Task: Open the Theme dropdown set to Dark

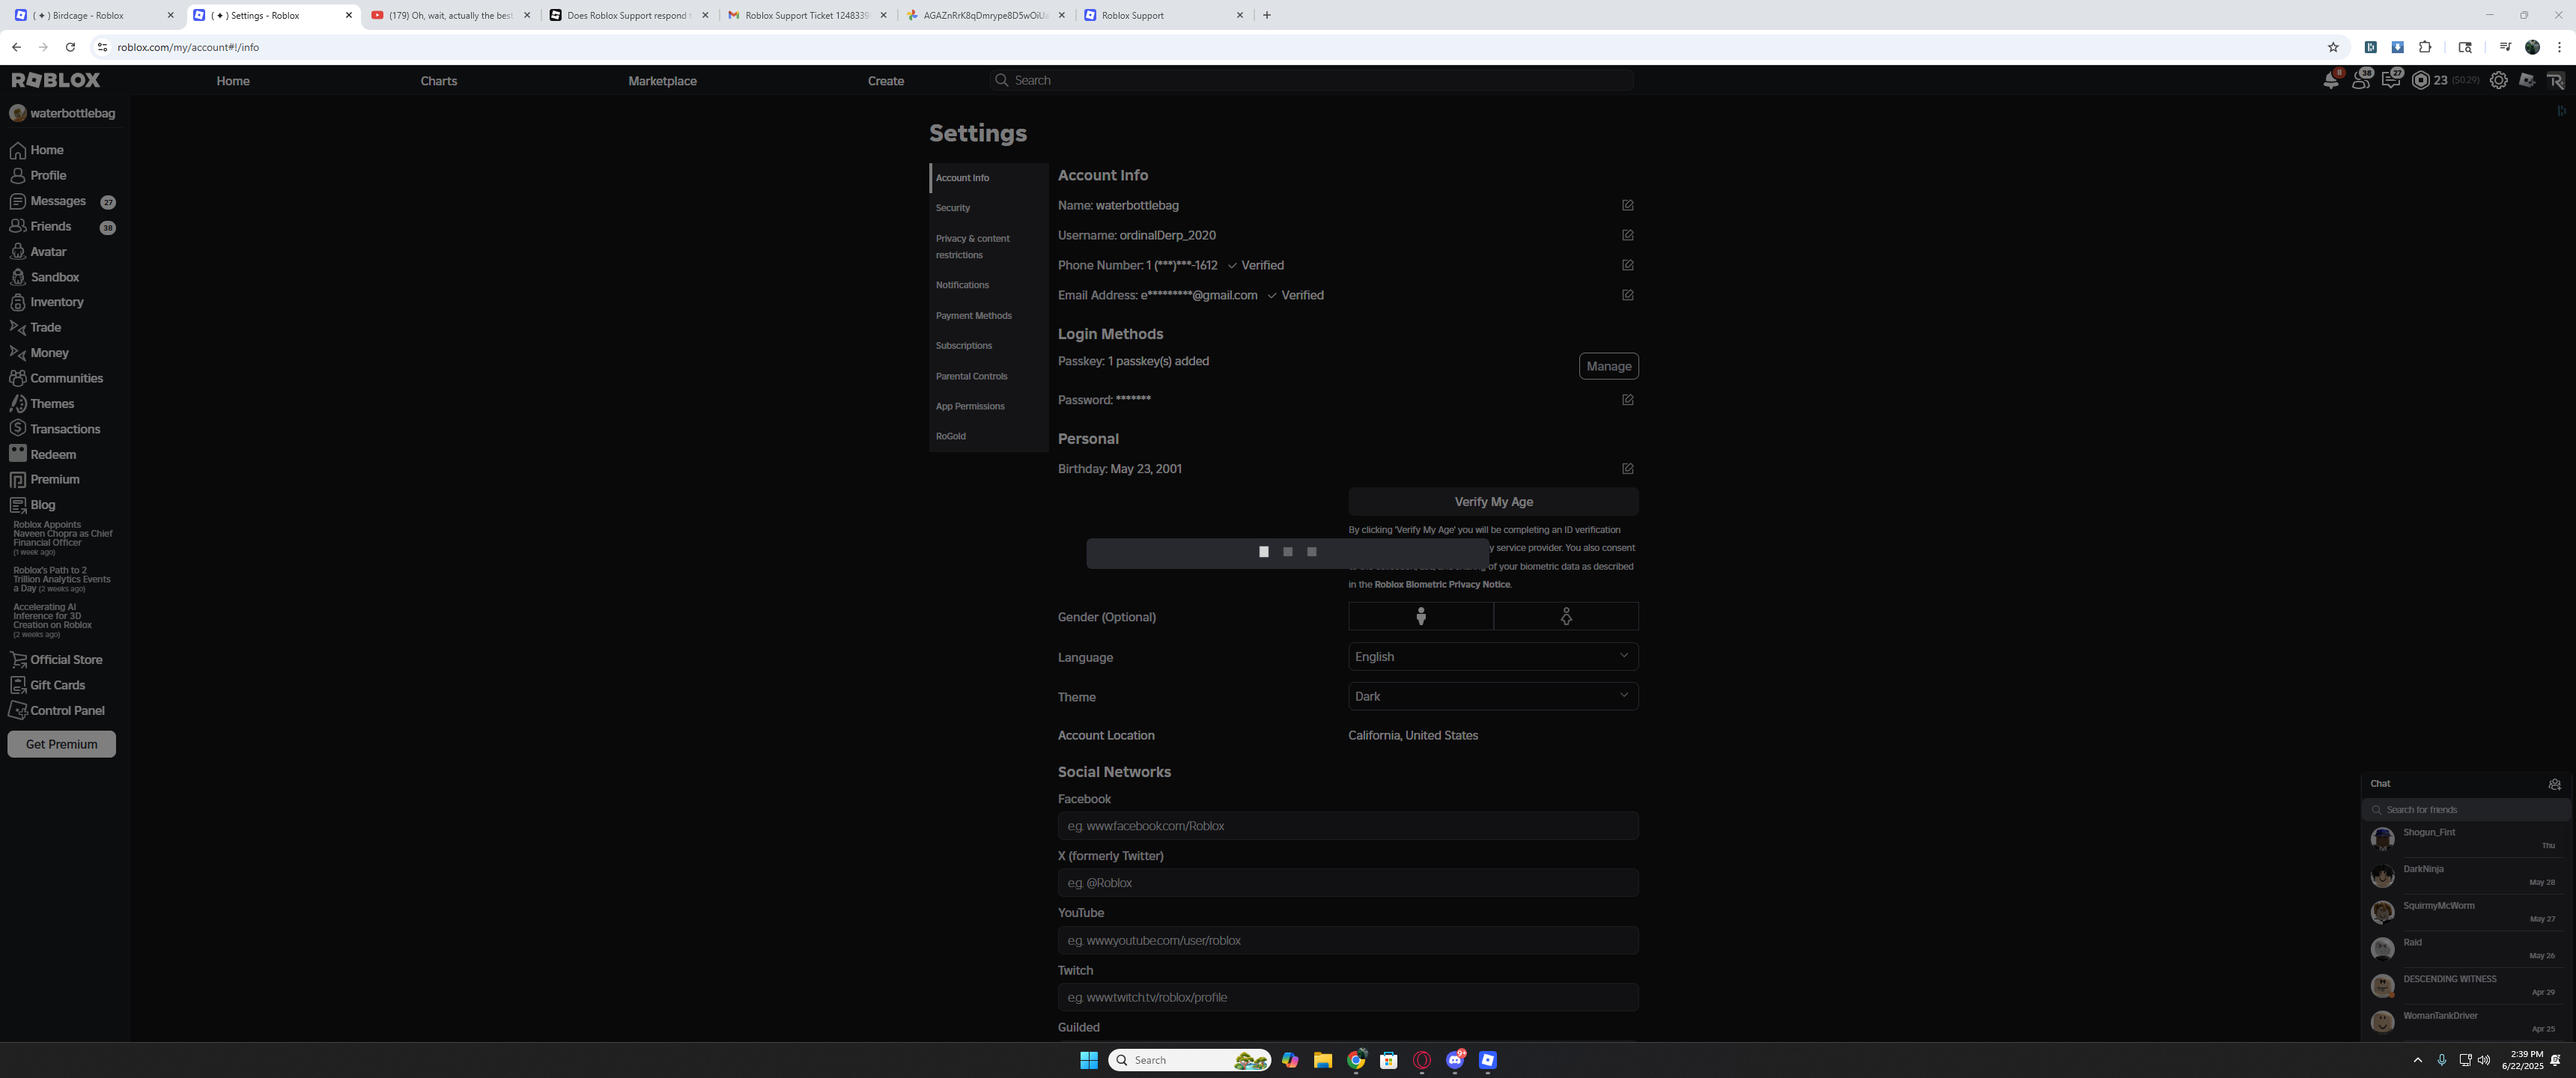Action: 1492,696
